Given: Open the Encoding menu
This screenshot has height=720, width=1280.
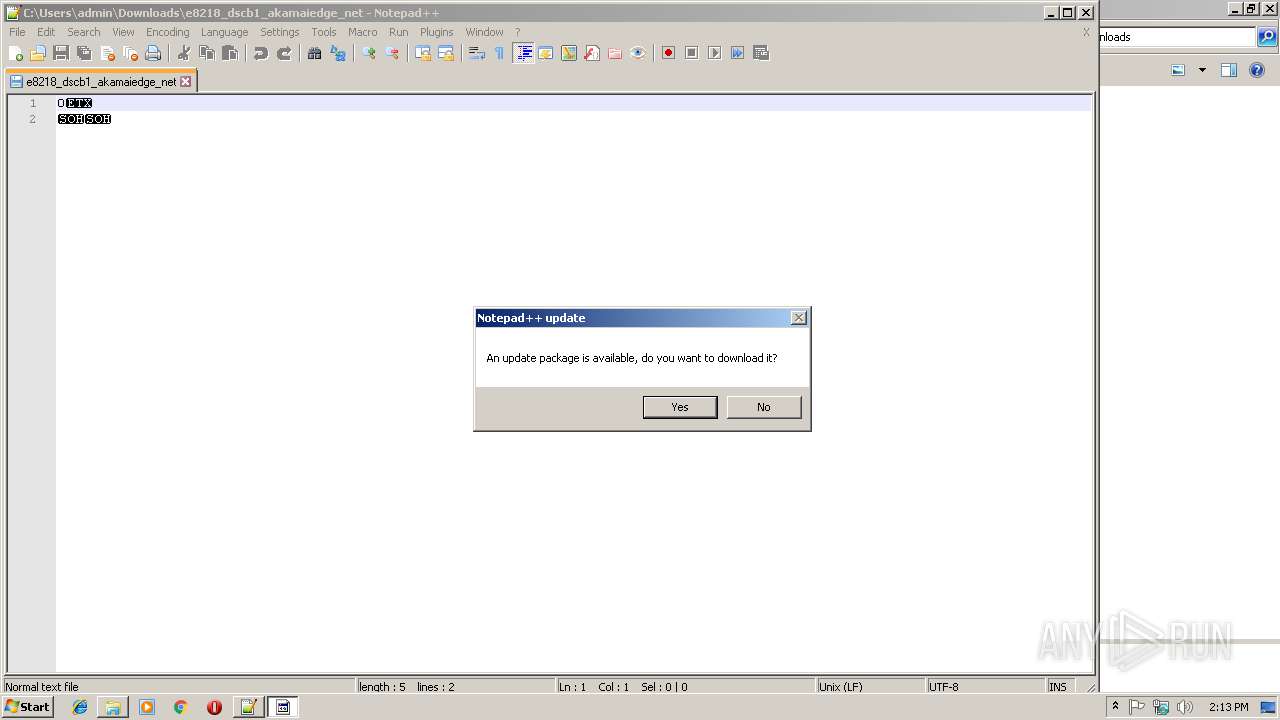Looking at the screenshot, I should pos(167,31).
